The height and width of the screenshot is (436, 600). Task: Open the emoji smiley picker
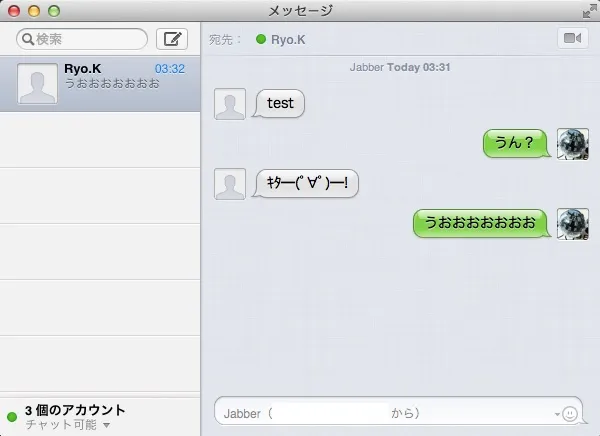point(571,413)
